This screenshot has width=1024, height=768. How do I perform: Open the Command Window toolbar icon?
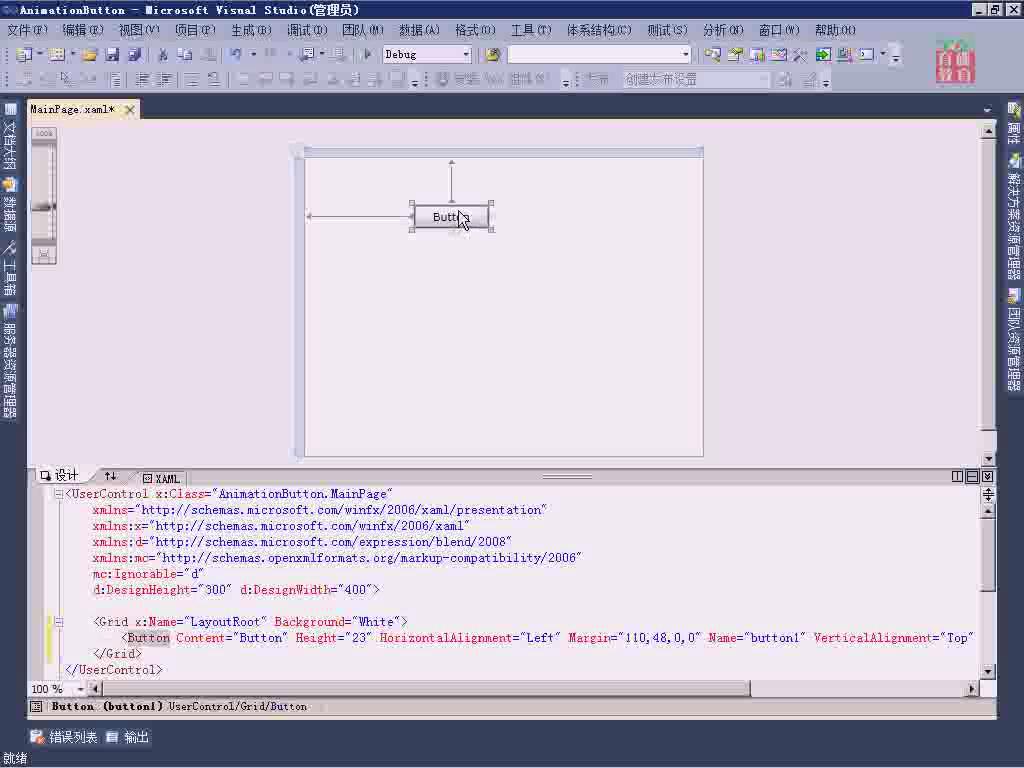pos(867,55)
